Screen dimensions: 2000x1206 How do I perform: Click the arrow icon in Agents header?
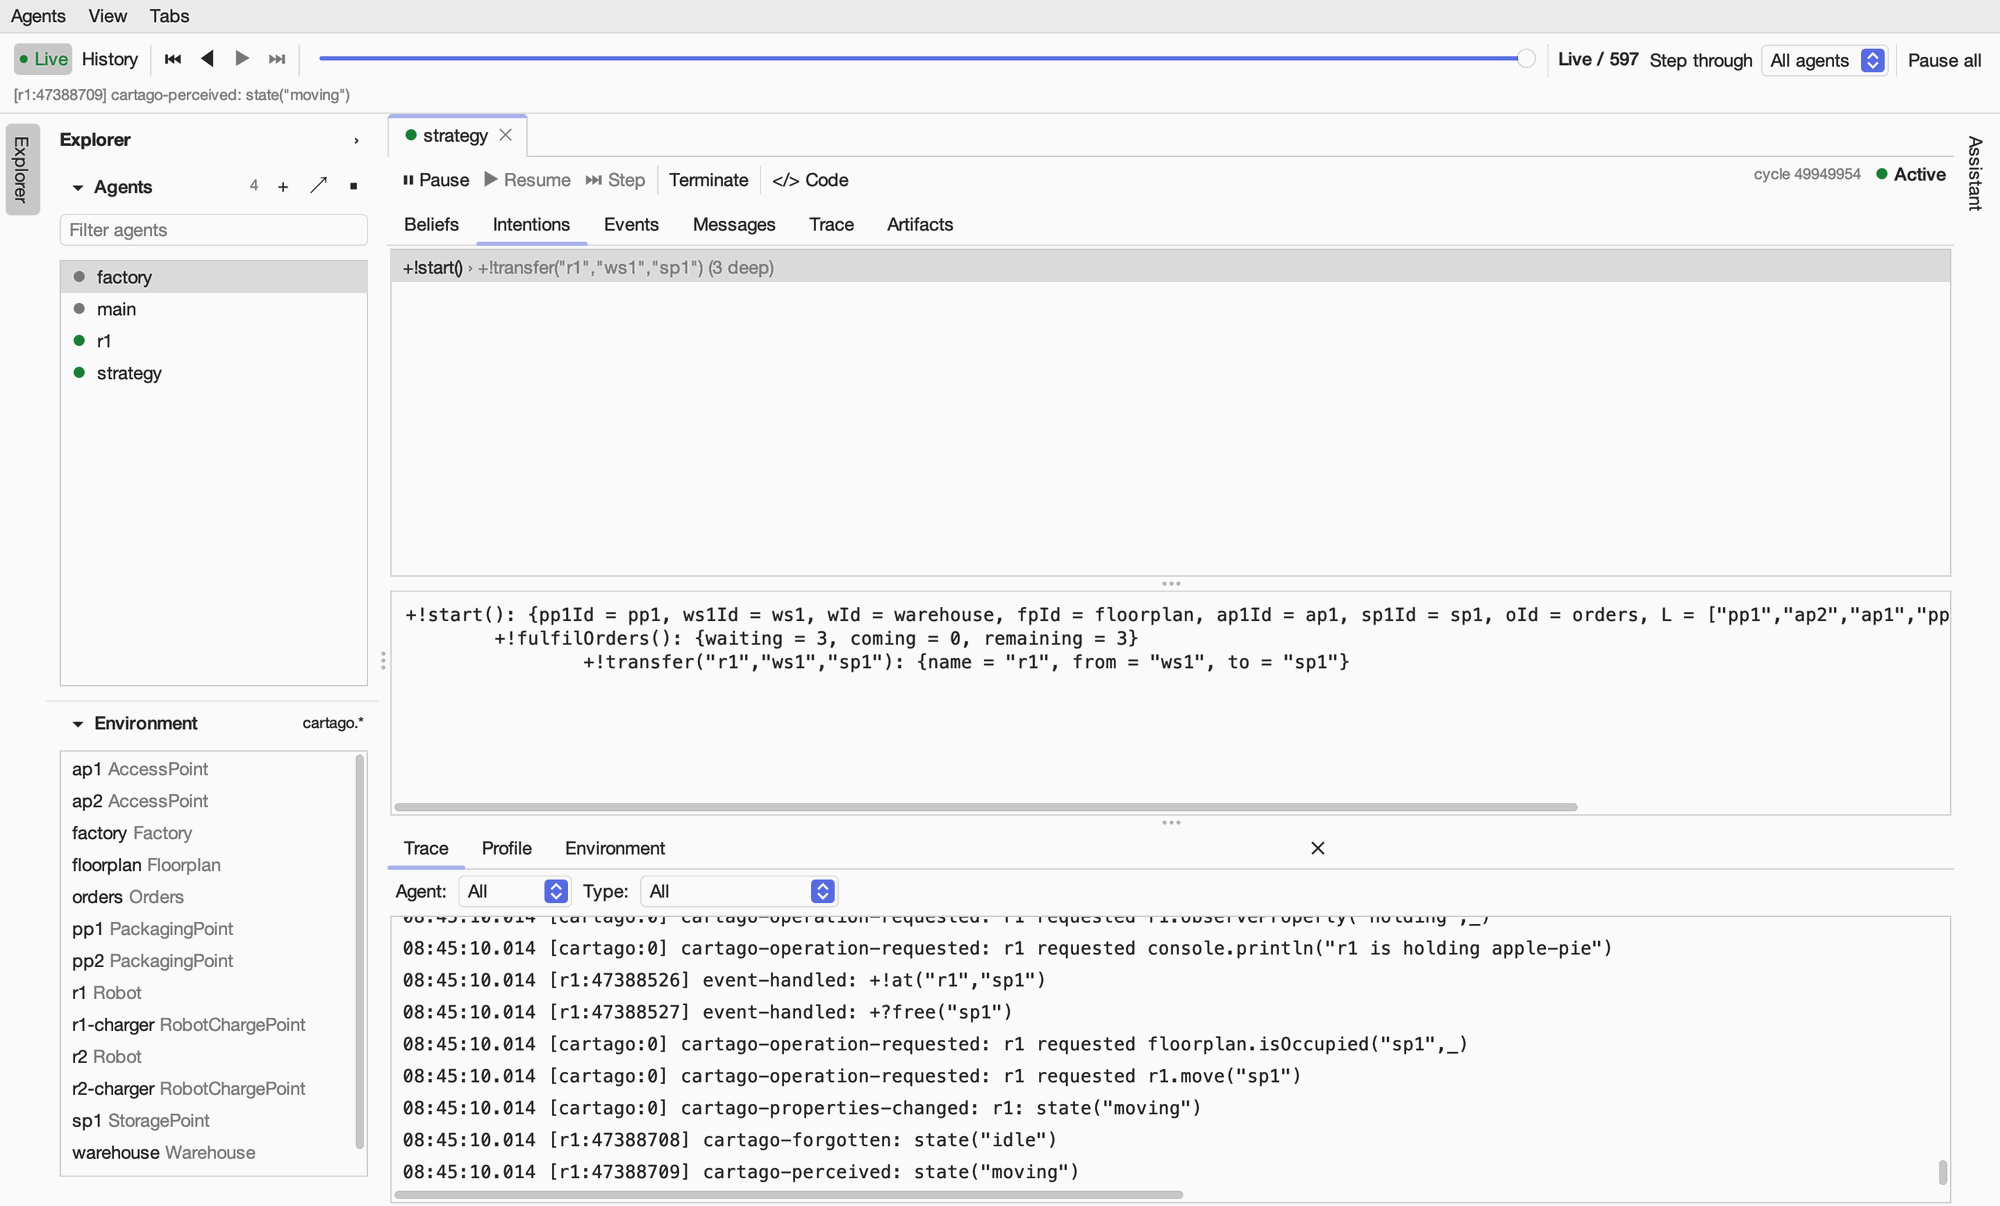[x=318, y=186]
